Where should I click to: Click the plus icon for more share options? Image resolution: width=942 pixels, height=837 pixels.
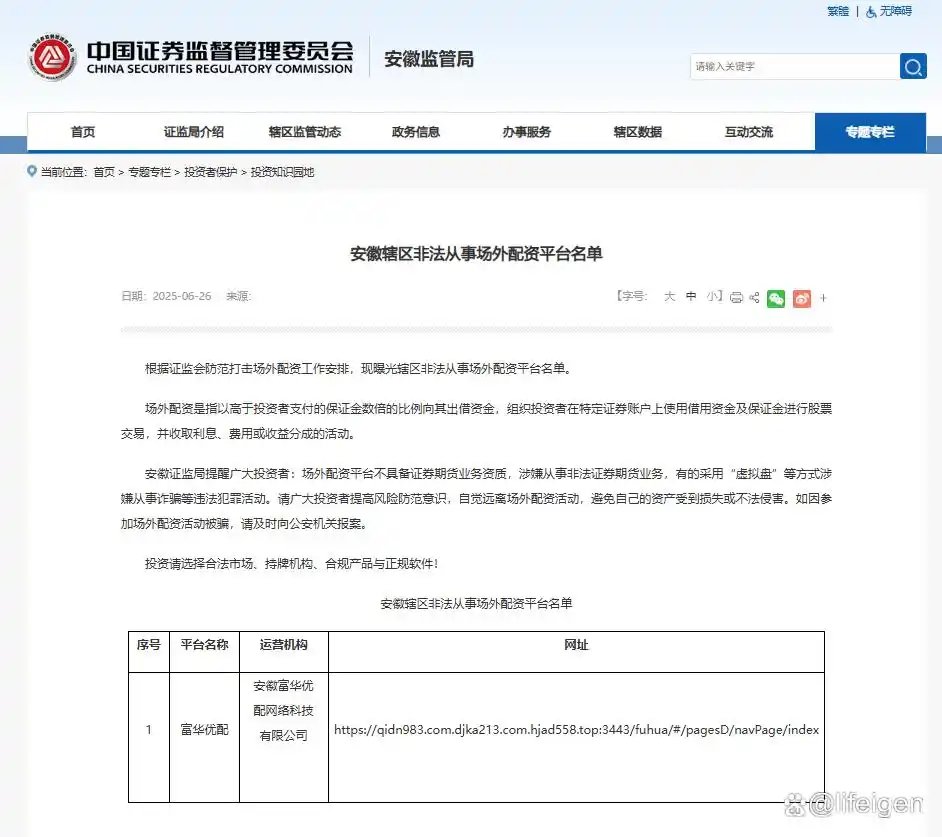824,298
